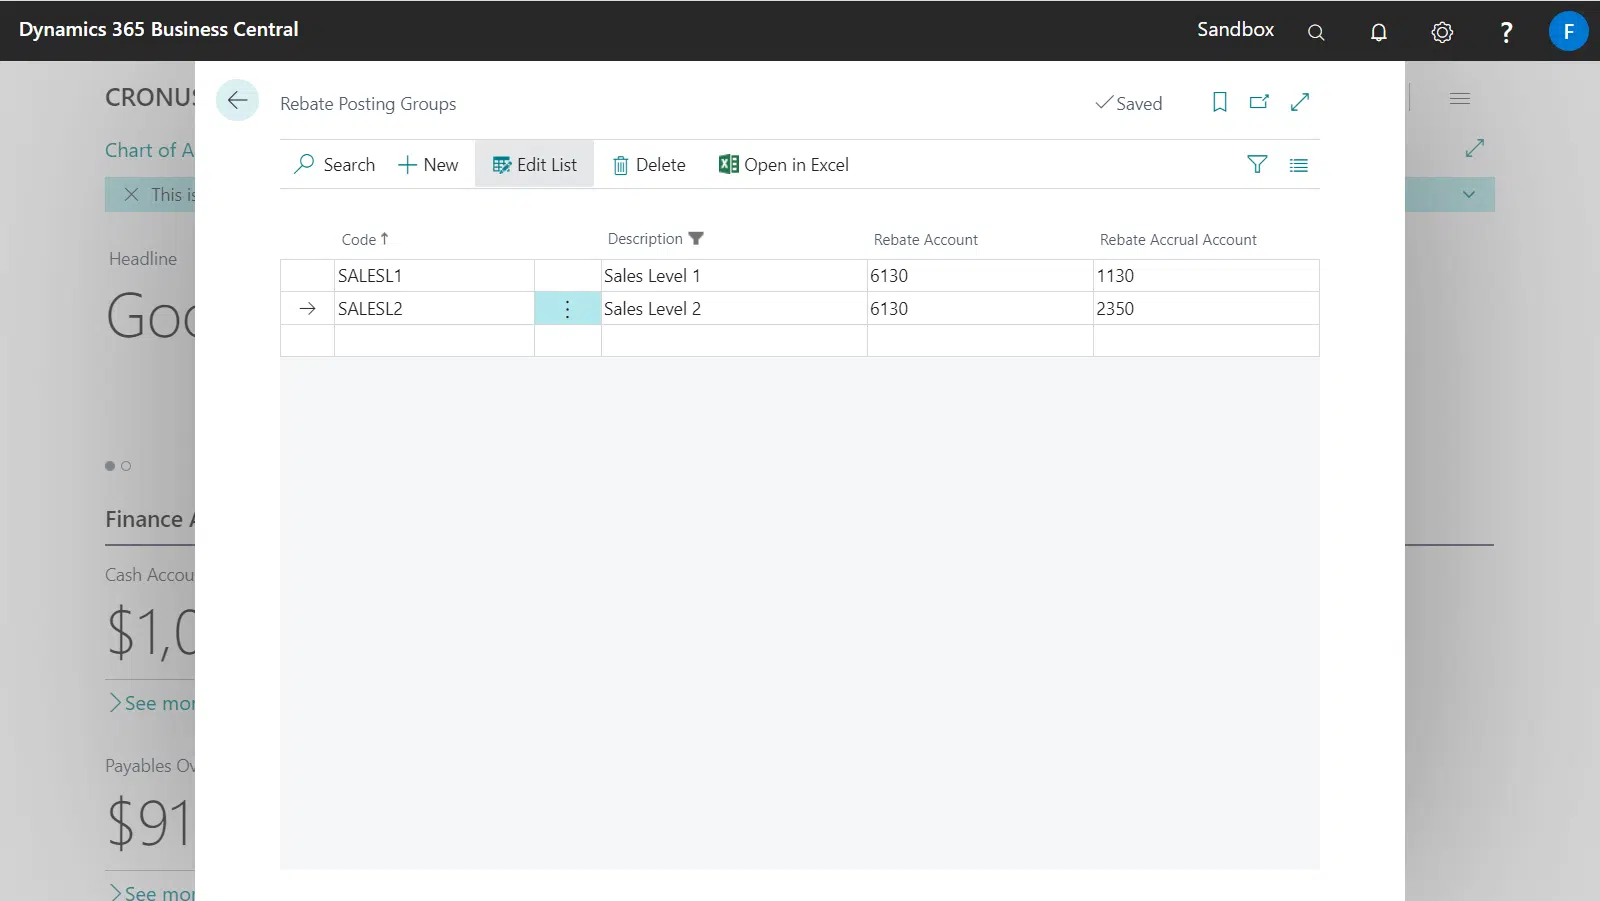Click the Sandbox environment label
Screen dimensions: 1600x901
(x=1235, y=29)
